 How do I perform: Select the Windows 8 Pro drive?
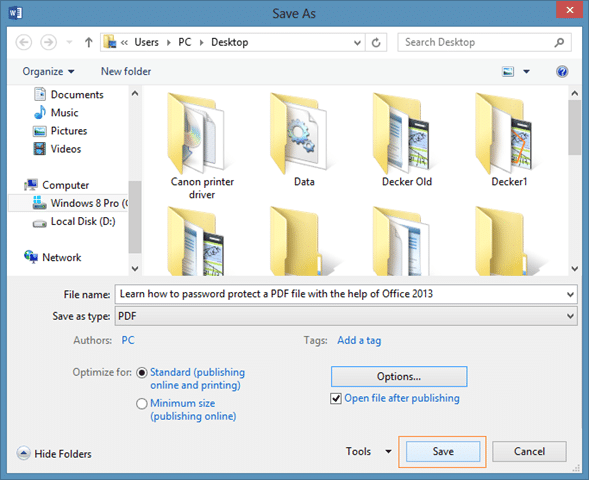(68, 203)
